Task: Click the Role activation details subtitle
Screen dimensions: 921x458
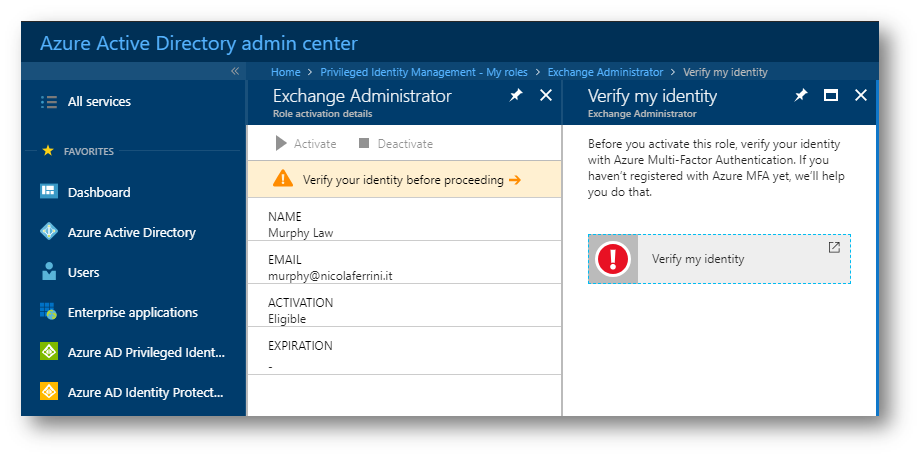Action: pos(322,114)
